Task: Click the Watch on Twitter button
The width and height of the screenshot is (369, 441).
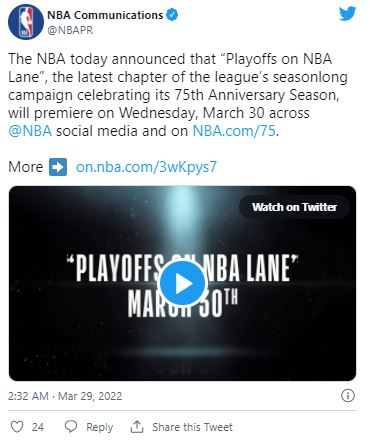Action: 294,207
